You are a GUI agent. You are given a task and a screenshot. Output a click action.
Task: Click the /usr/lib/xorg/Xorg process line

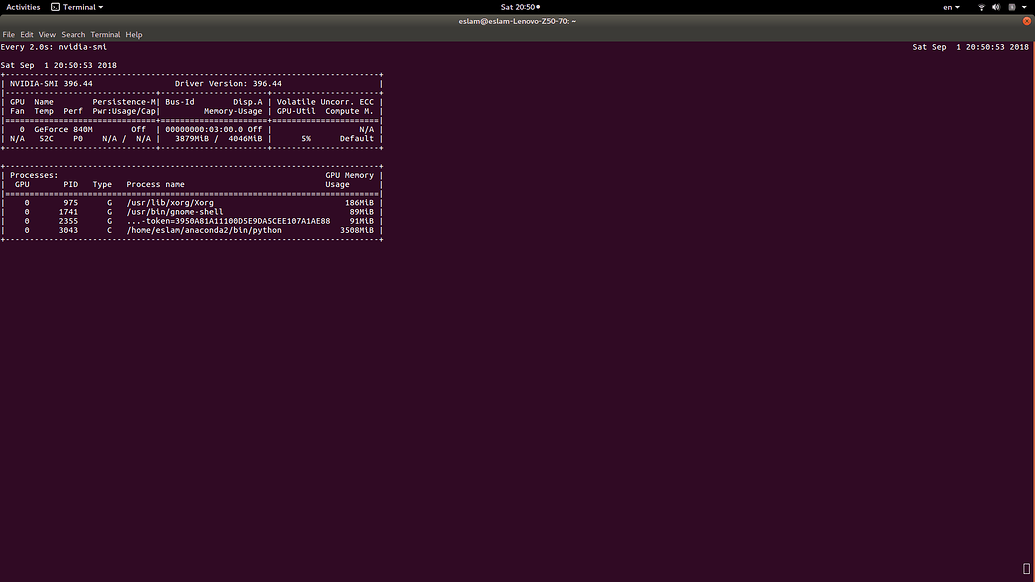[x=170, y=203]
